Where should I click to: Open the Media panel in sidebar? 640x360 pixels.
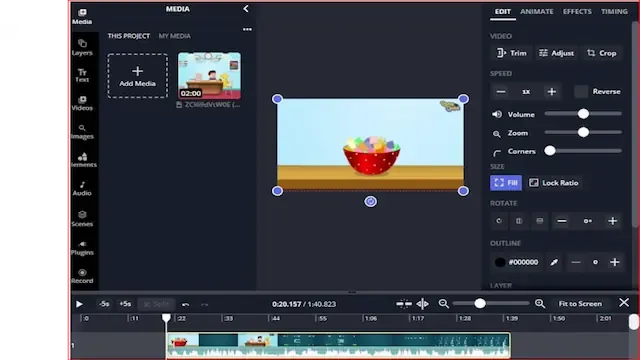82,16
